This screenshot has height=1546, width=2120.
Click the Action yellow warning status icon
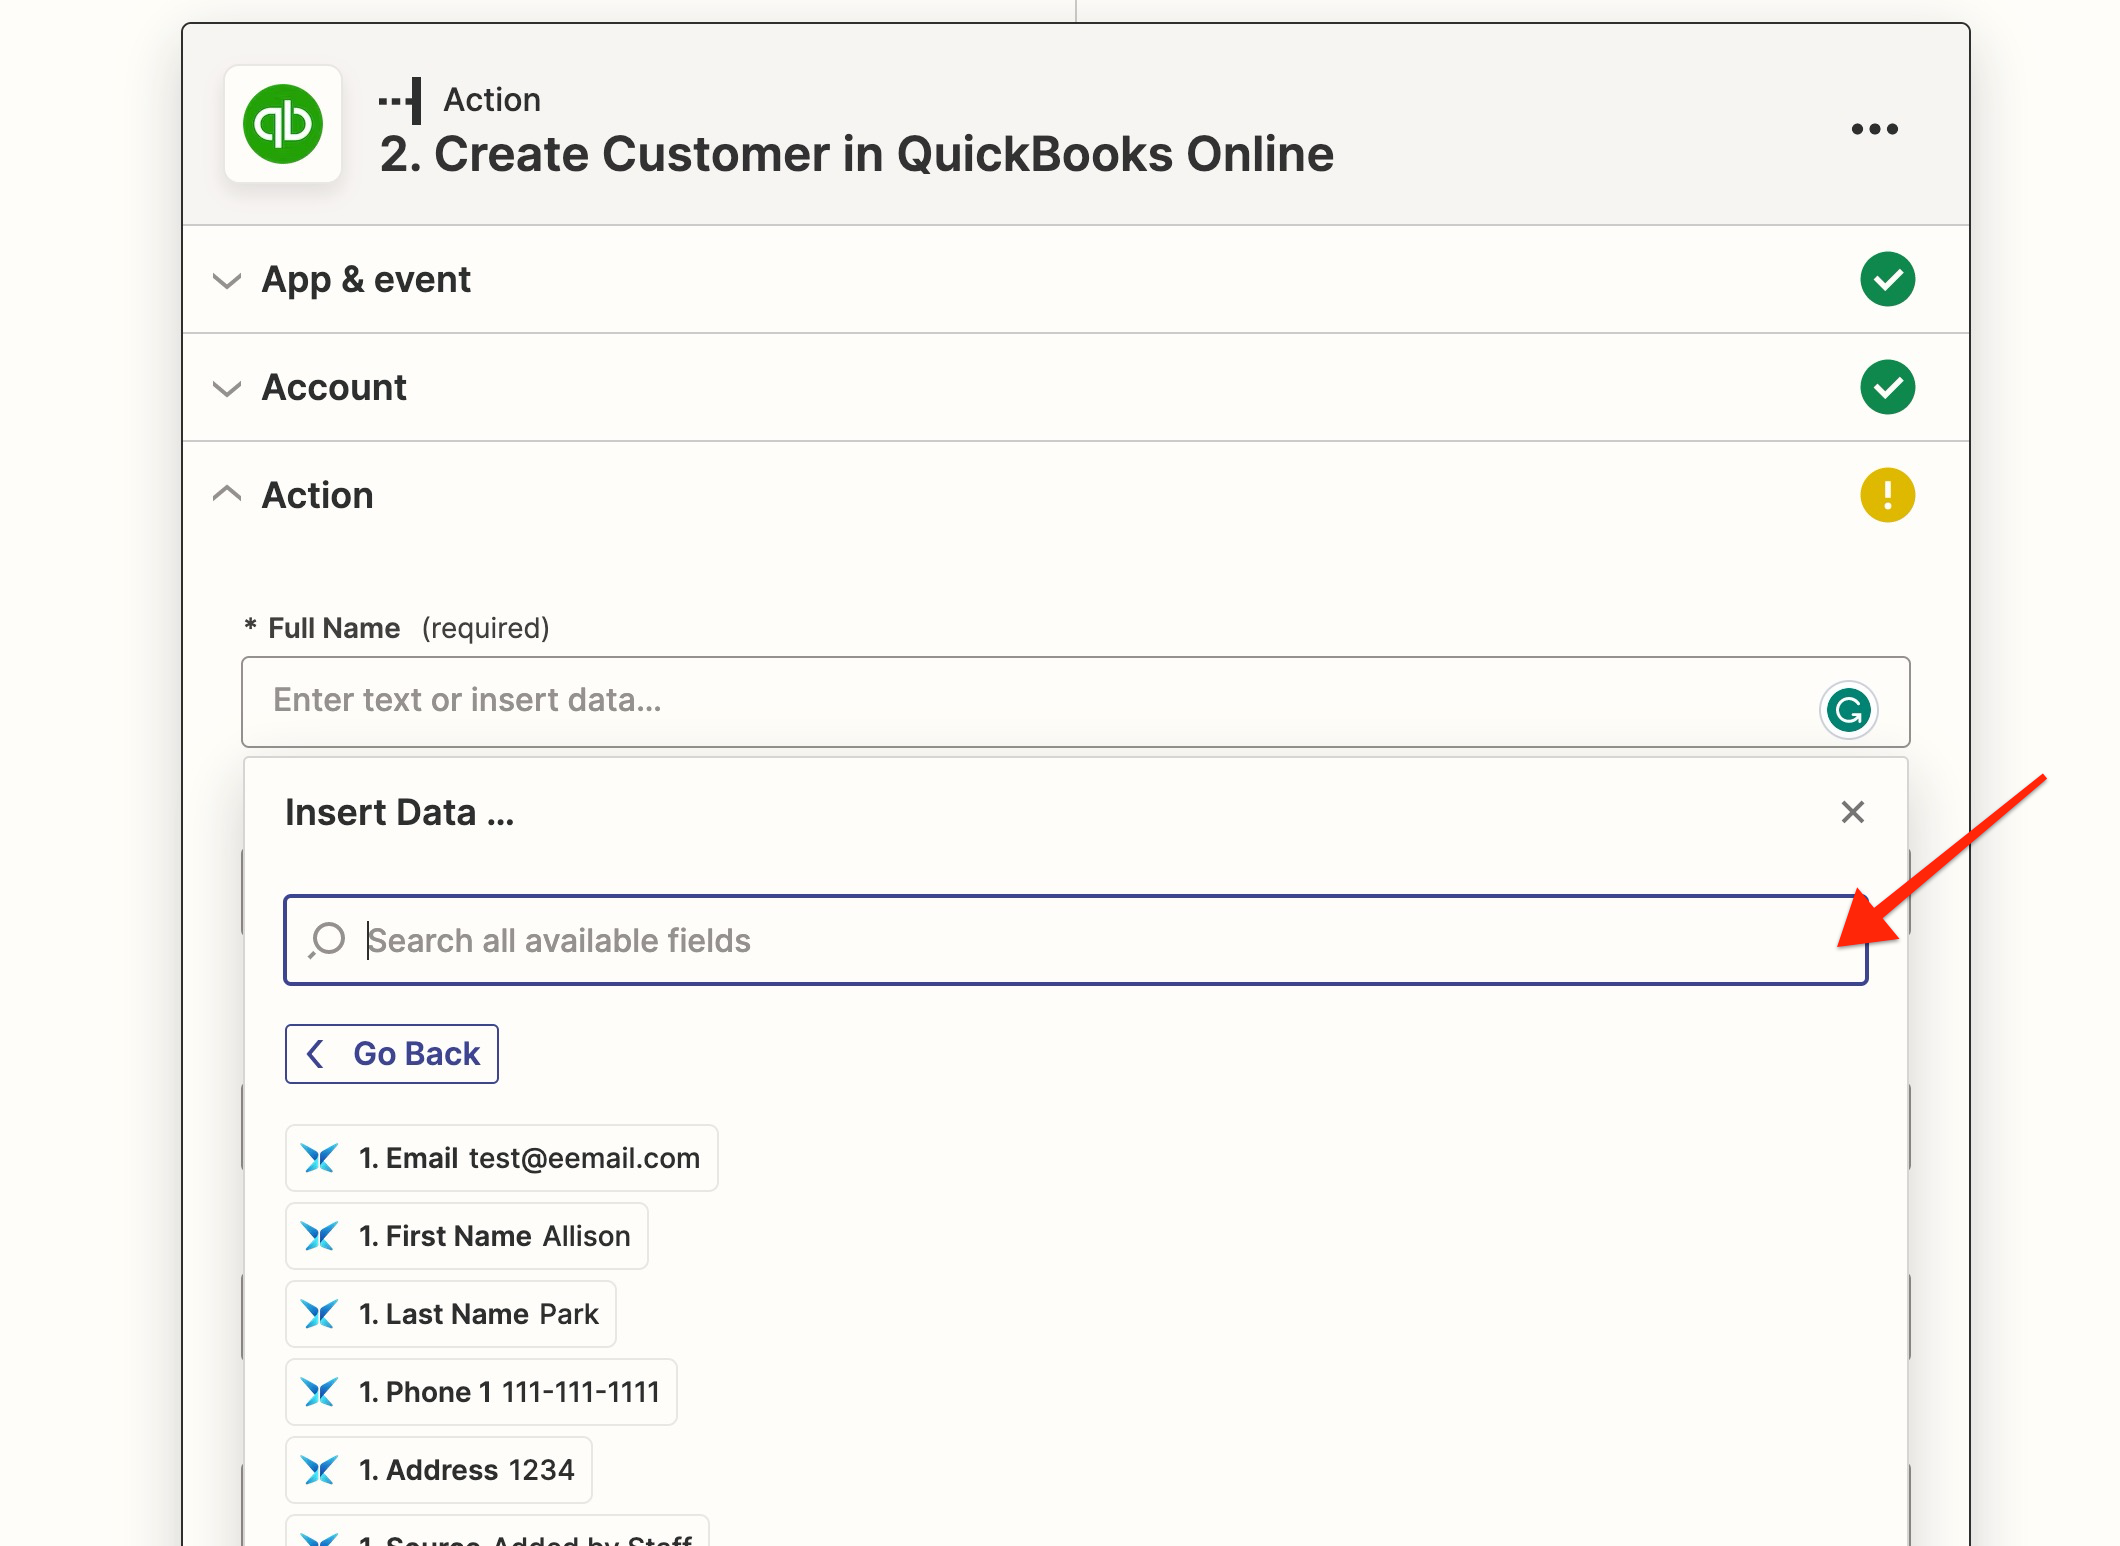point(1887,495)
